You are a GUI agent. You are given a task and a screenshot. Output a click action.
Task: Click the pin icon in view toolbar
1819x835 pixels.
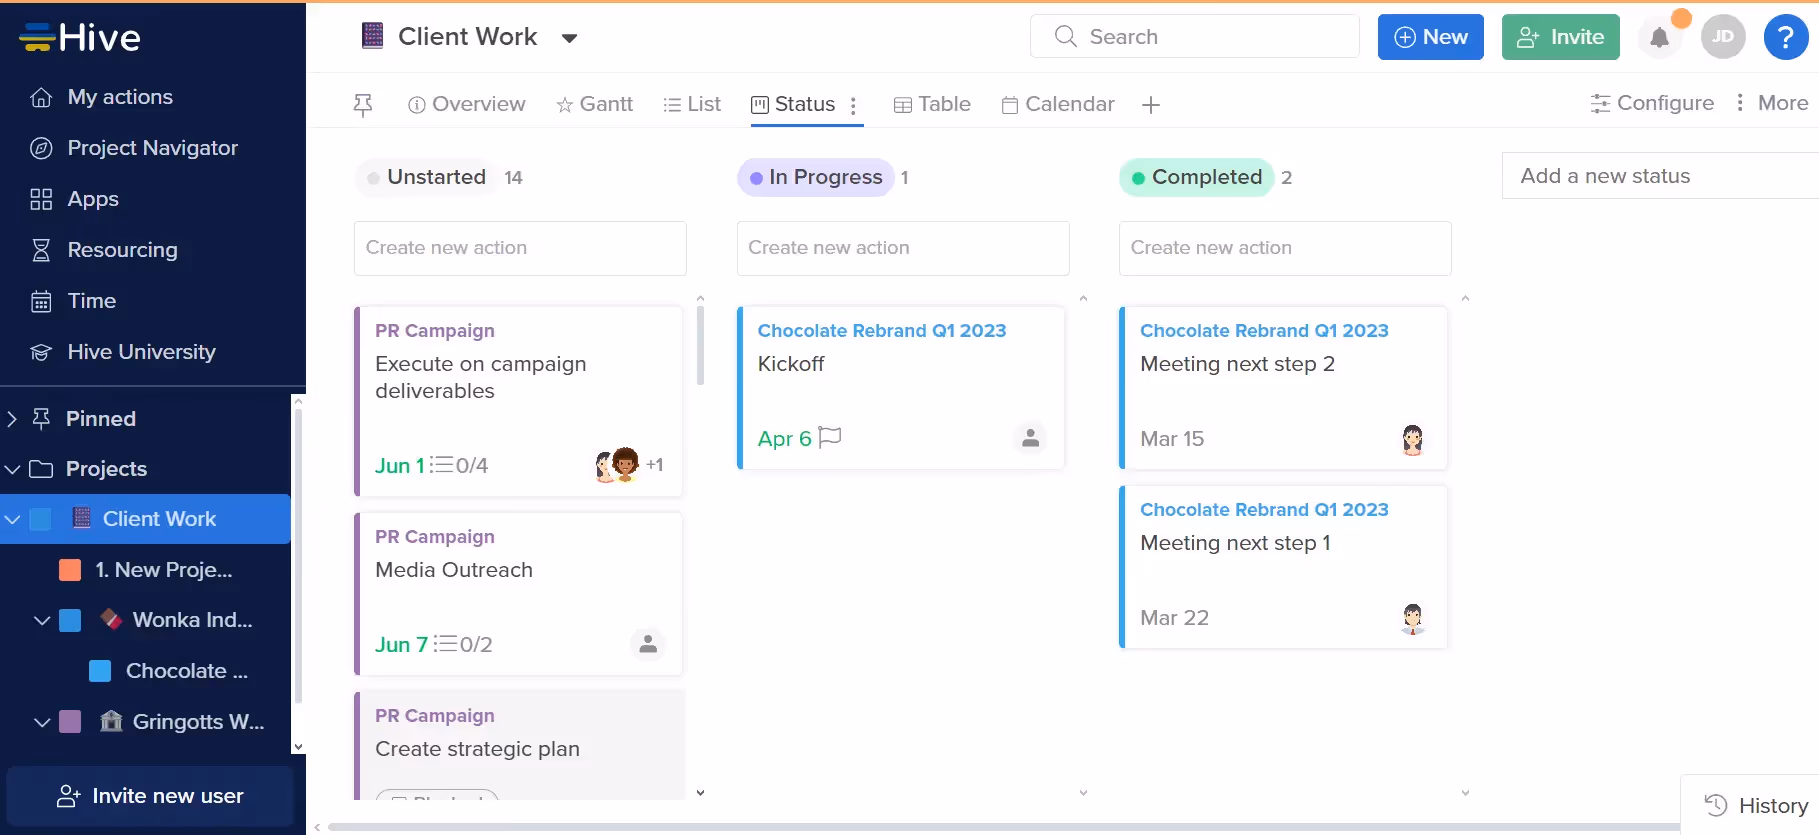pyautogui.click(x=363, y=104)
